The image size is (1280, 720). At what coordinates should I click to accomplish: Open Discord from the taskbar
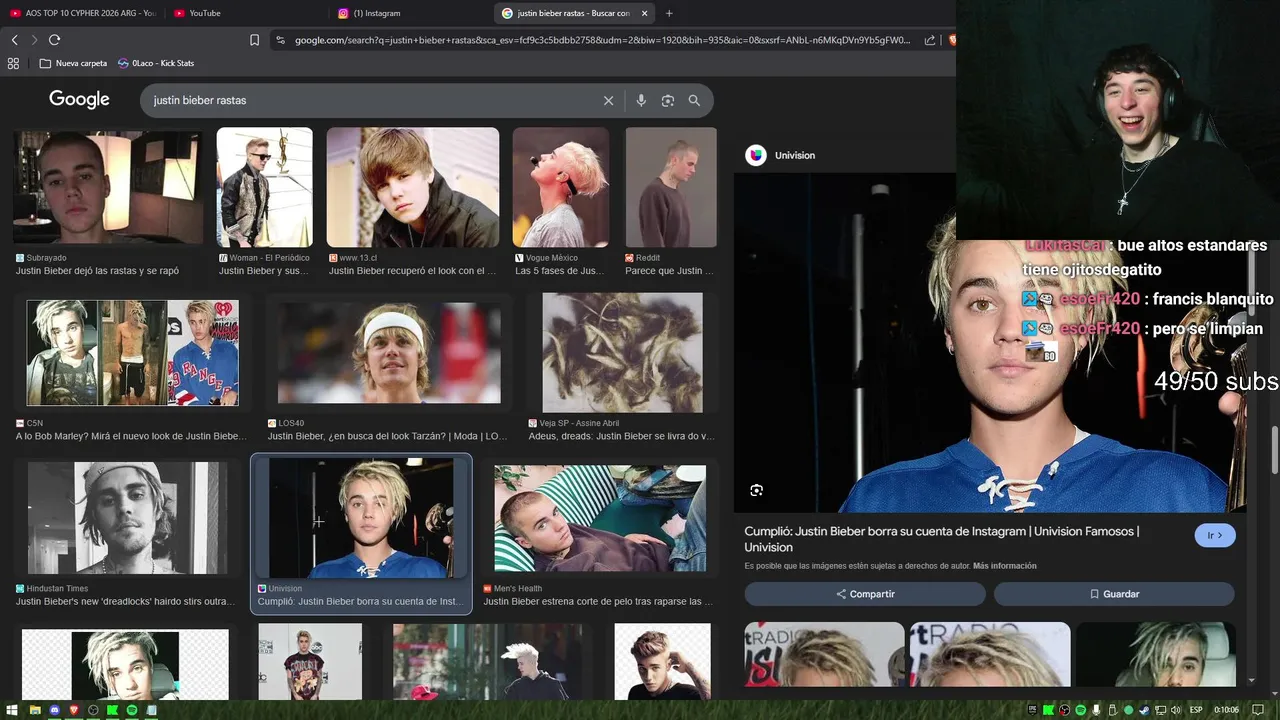tap(55, 710)
